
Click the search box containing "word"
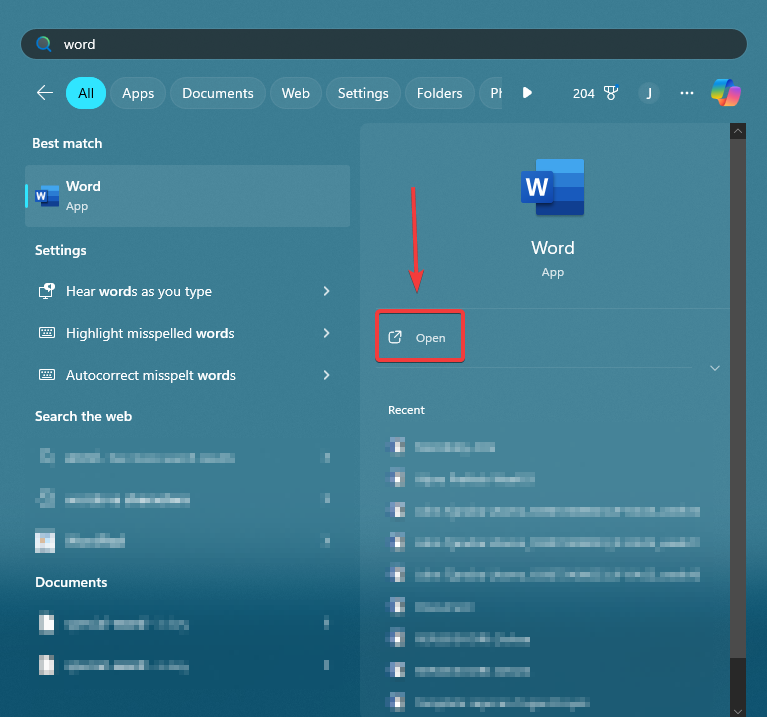pyautogui.click(x=384, y=44)
